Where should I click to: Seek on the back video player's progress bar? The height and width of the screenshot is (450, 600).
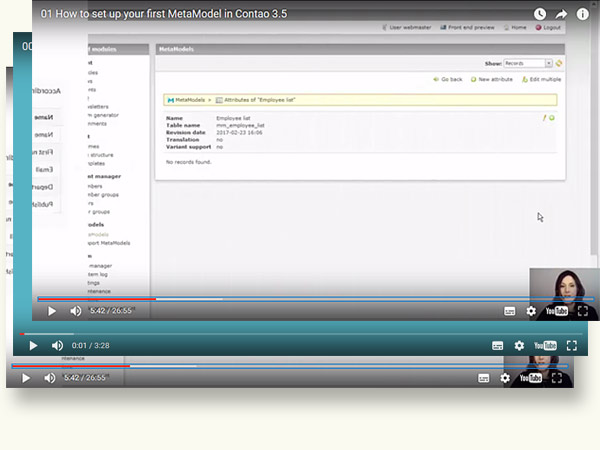pyautogui.click(x=290, y=366)
